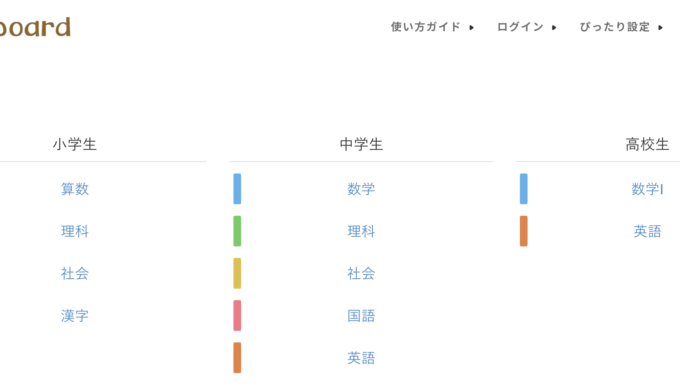Open 社会 under 小学生
Image resolution: width=680 pixels, height=390 pixels.
coord(75,273)
